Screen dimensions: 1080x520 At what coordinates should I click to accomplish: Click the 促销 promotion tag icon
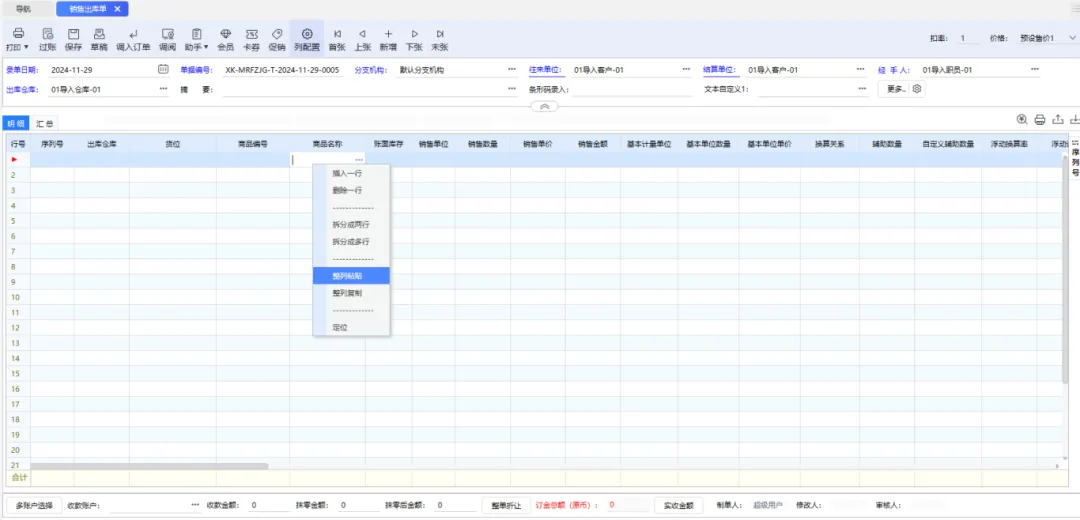point(277,40)
